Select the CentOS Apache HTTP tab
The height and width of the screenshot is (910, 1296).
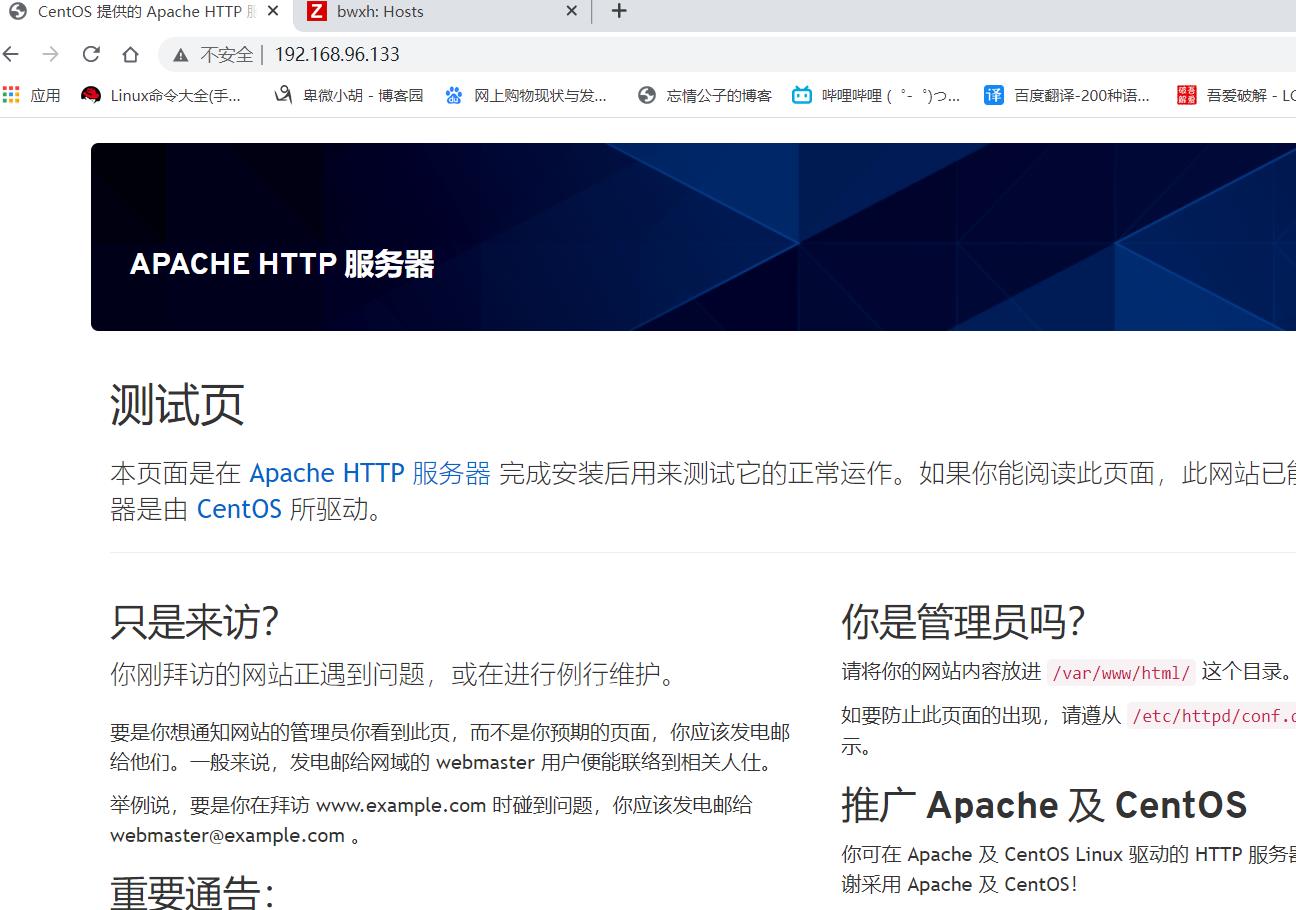[x=146, y=12]
